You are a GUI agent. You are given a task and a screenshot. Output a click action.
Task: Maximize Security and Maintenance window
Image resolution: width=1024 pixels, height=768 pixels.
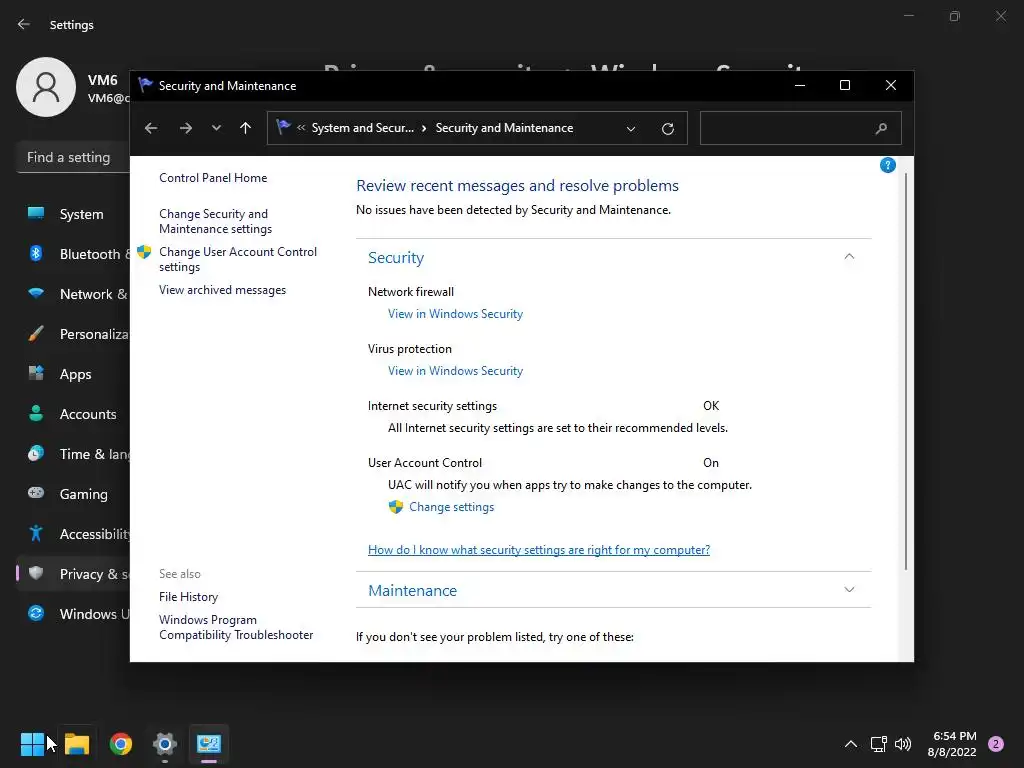click(x=845, y=86)
